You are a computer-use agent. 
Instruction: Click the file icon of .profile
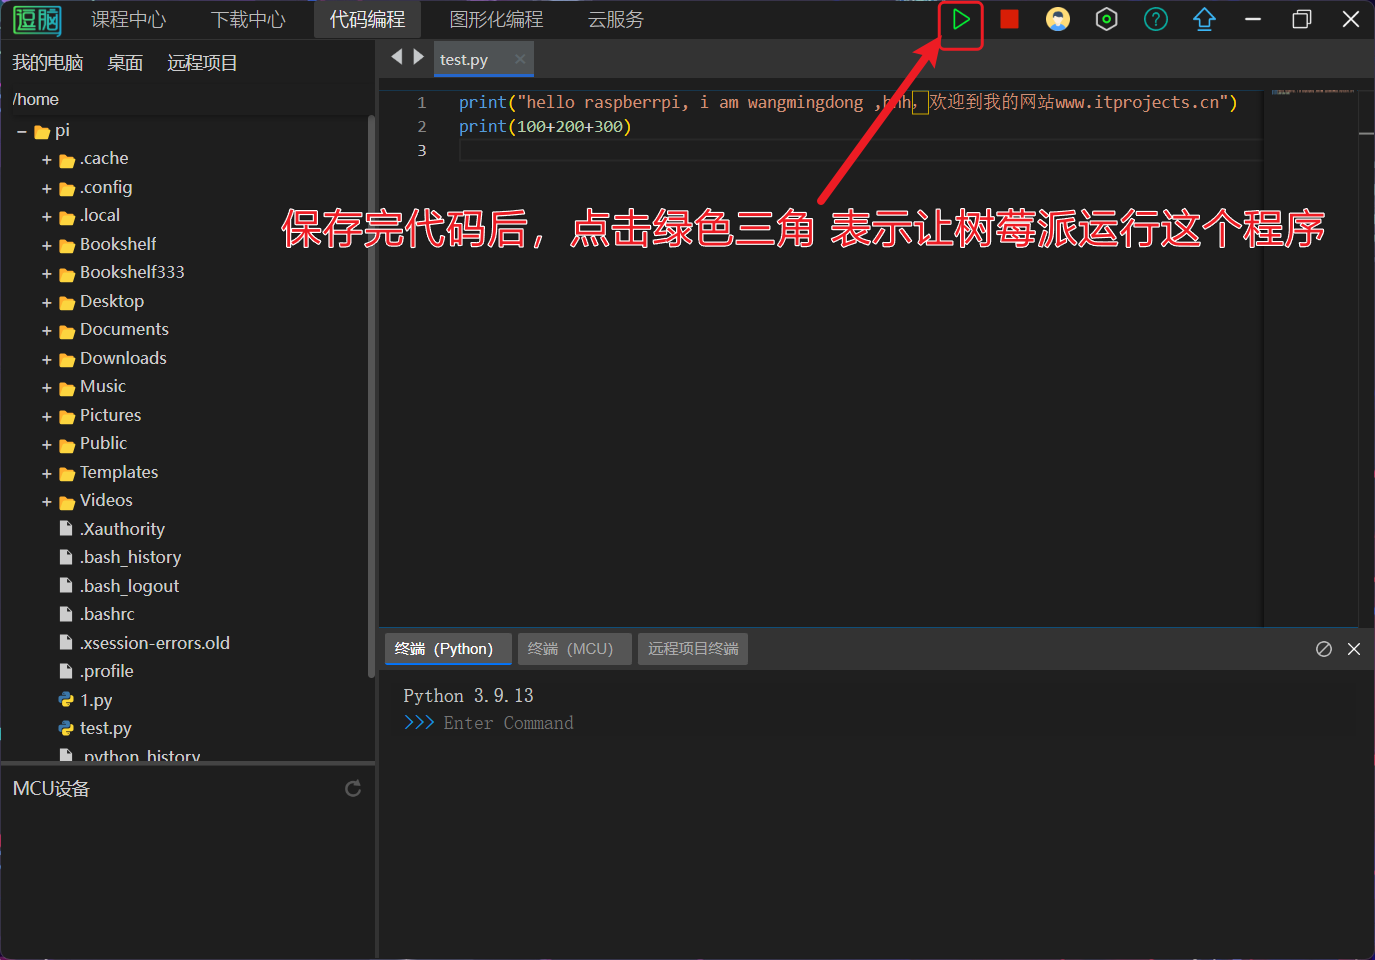coord(66,671)
